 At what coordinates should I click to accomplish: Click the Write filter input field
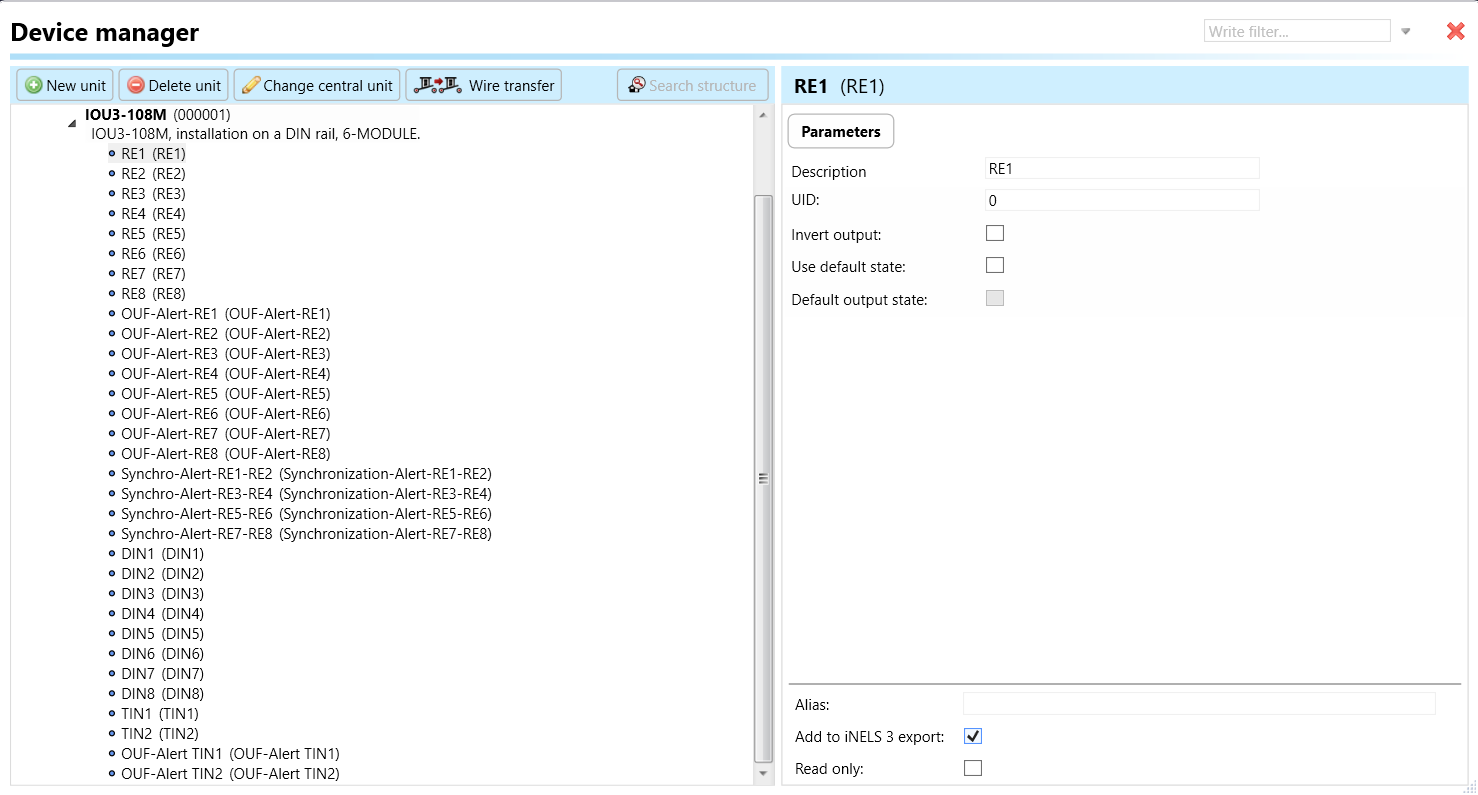1296,32
